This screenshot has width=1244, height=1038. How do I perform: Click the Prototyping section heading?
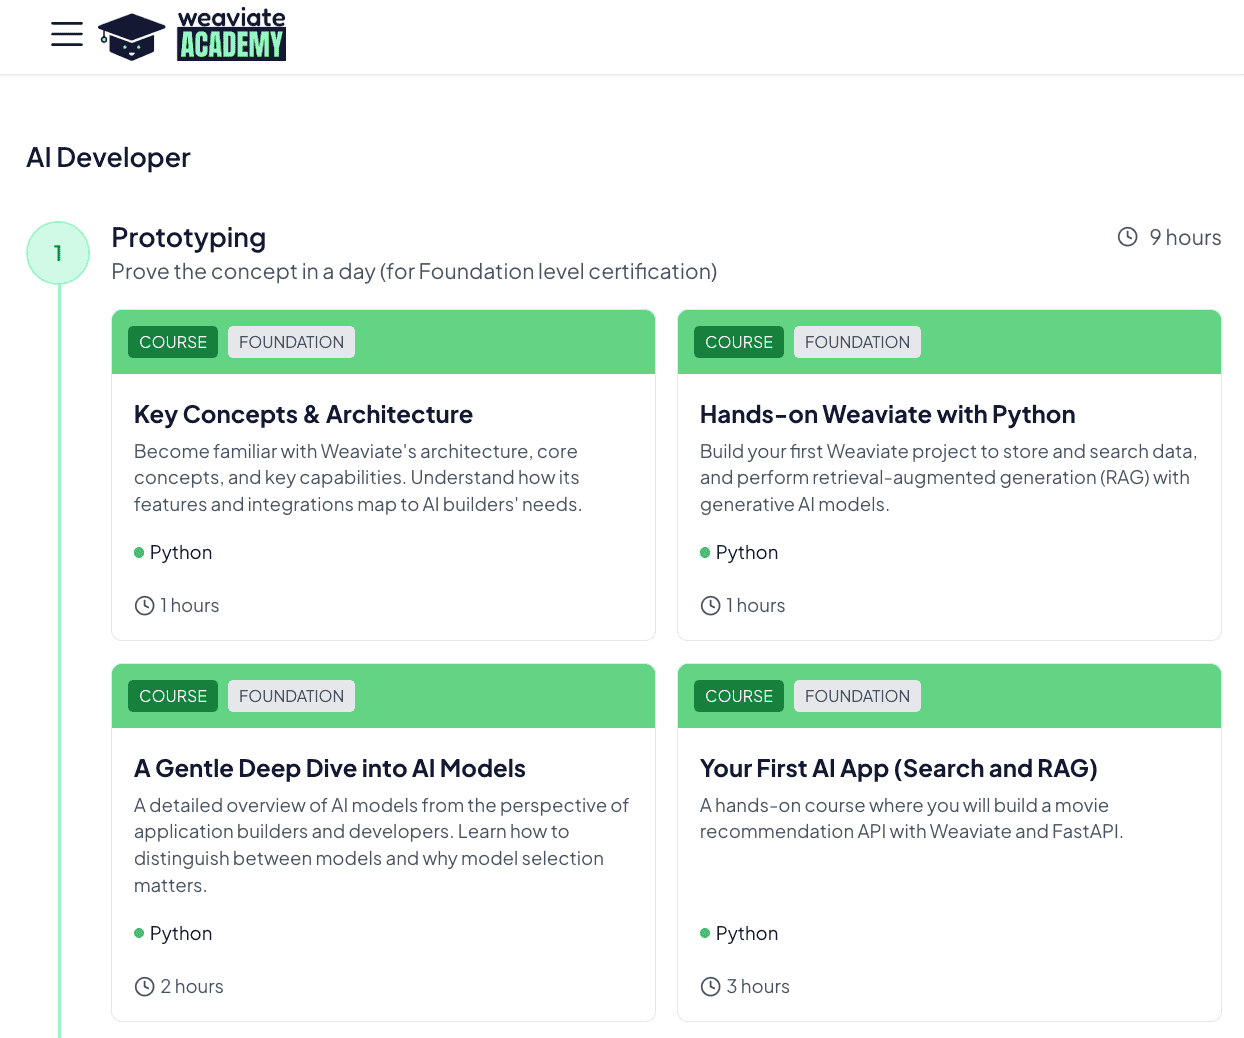tap(188, 238)
